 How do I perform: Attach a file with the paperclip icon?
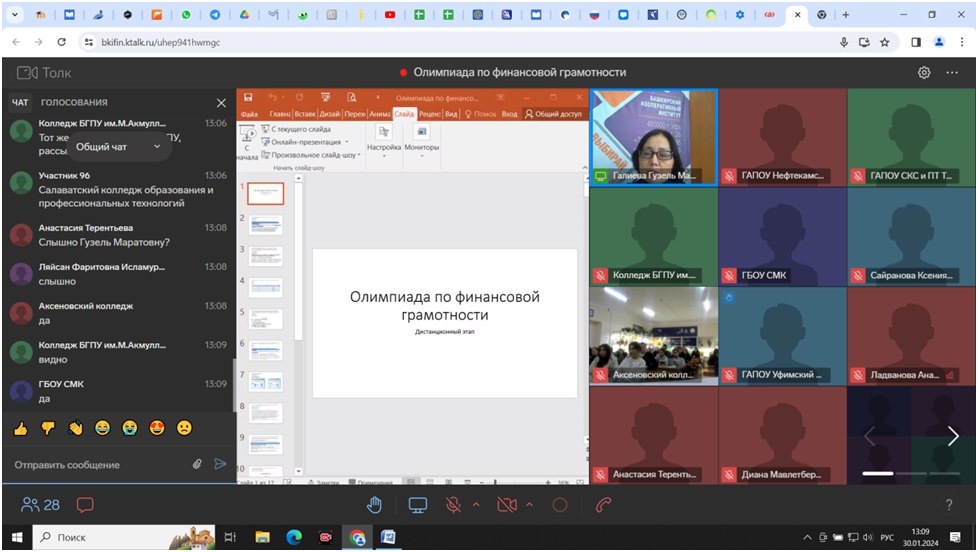pos(198,464)
